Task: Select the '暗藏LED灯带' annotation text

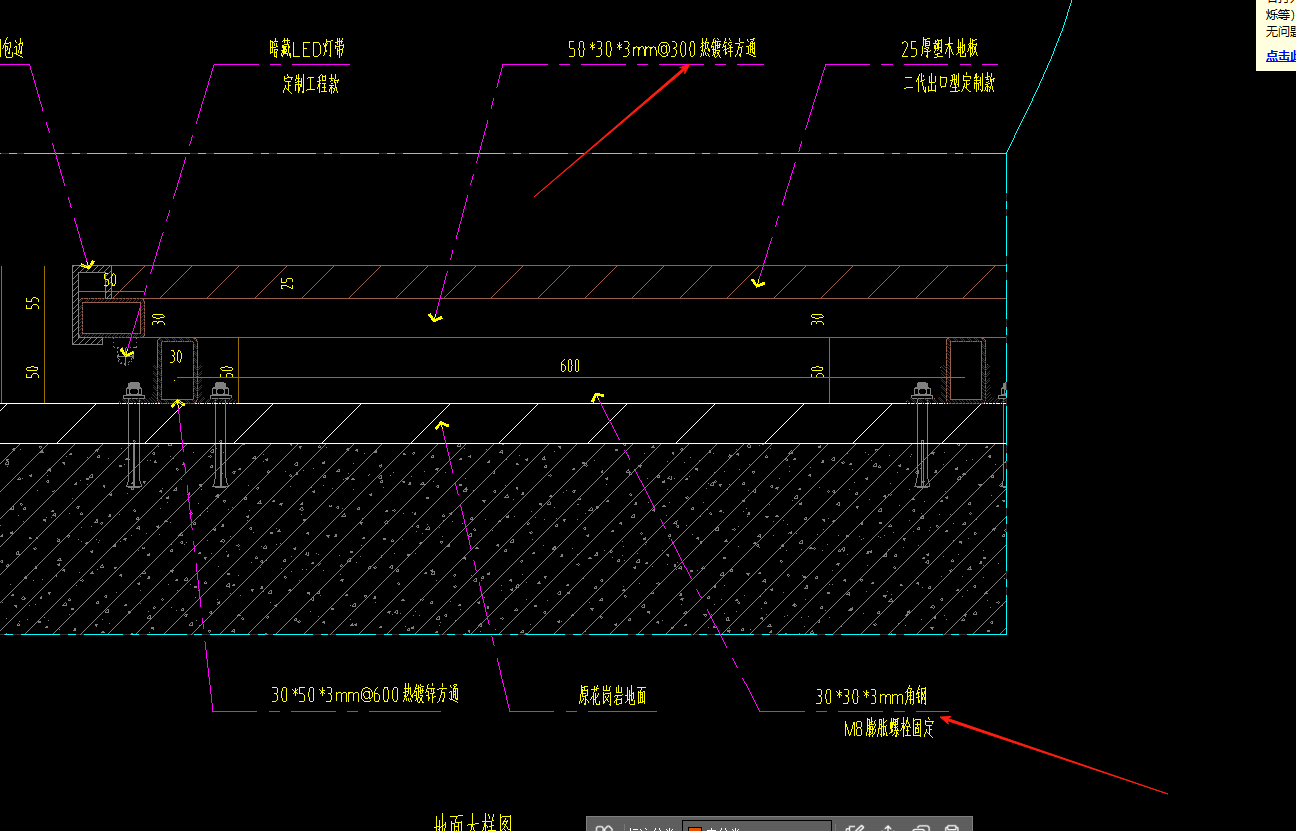Action: 309,48
